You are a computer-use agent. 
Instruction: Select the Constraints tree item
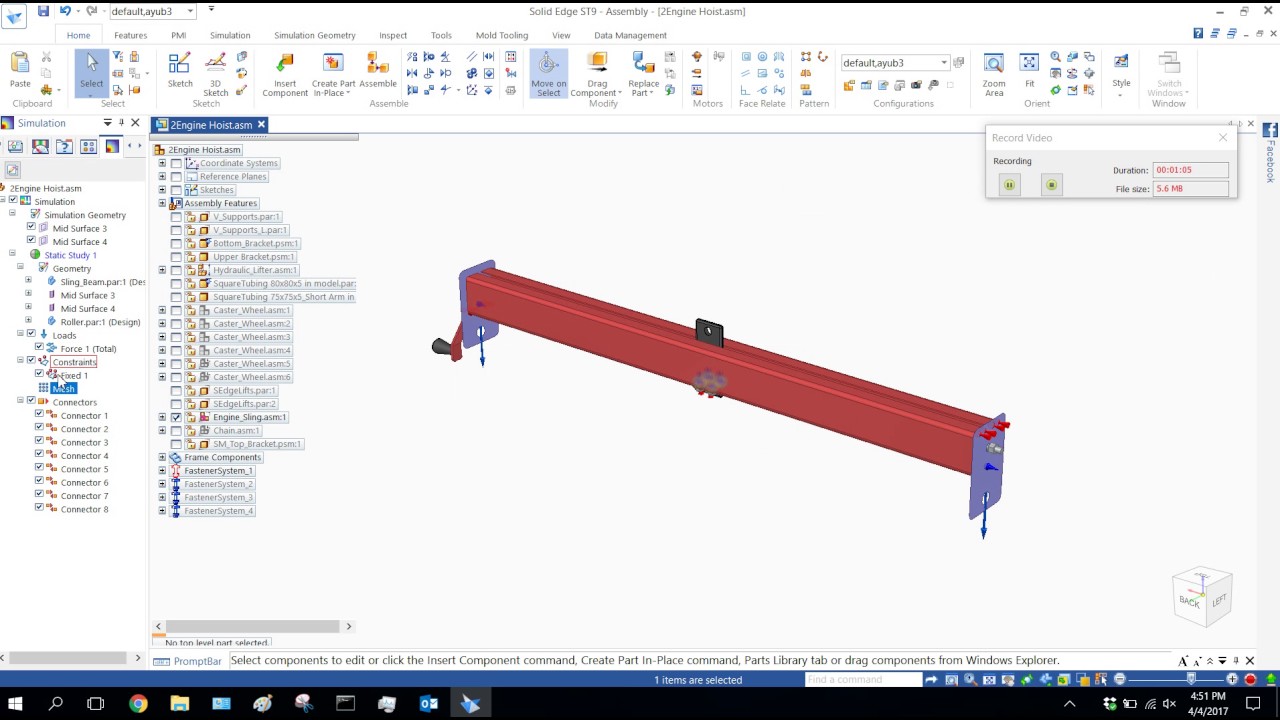coord(74,362)
